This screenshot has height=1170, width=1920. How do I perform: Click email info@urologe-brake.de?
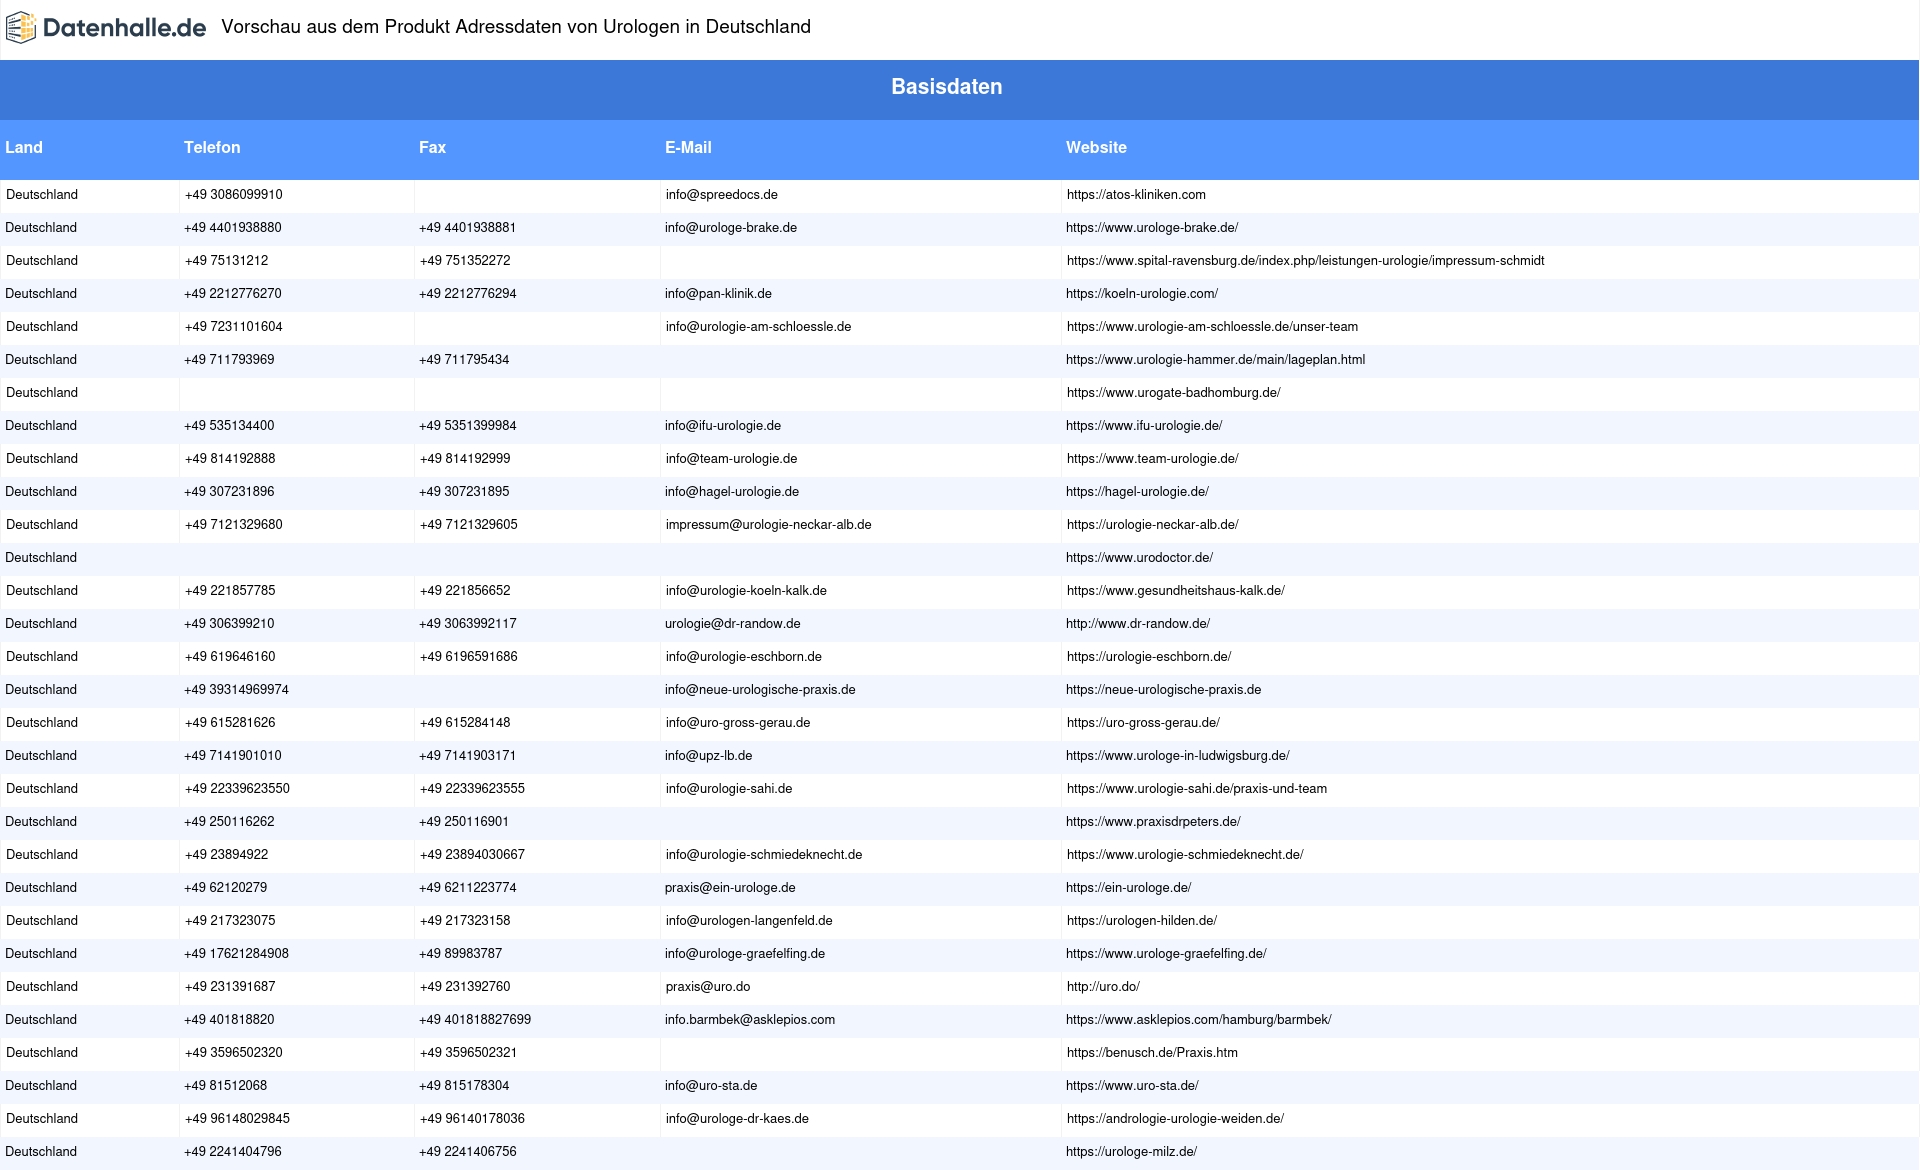click(x=731, y=228)
